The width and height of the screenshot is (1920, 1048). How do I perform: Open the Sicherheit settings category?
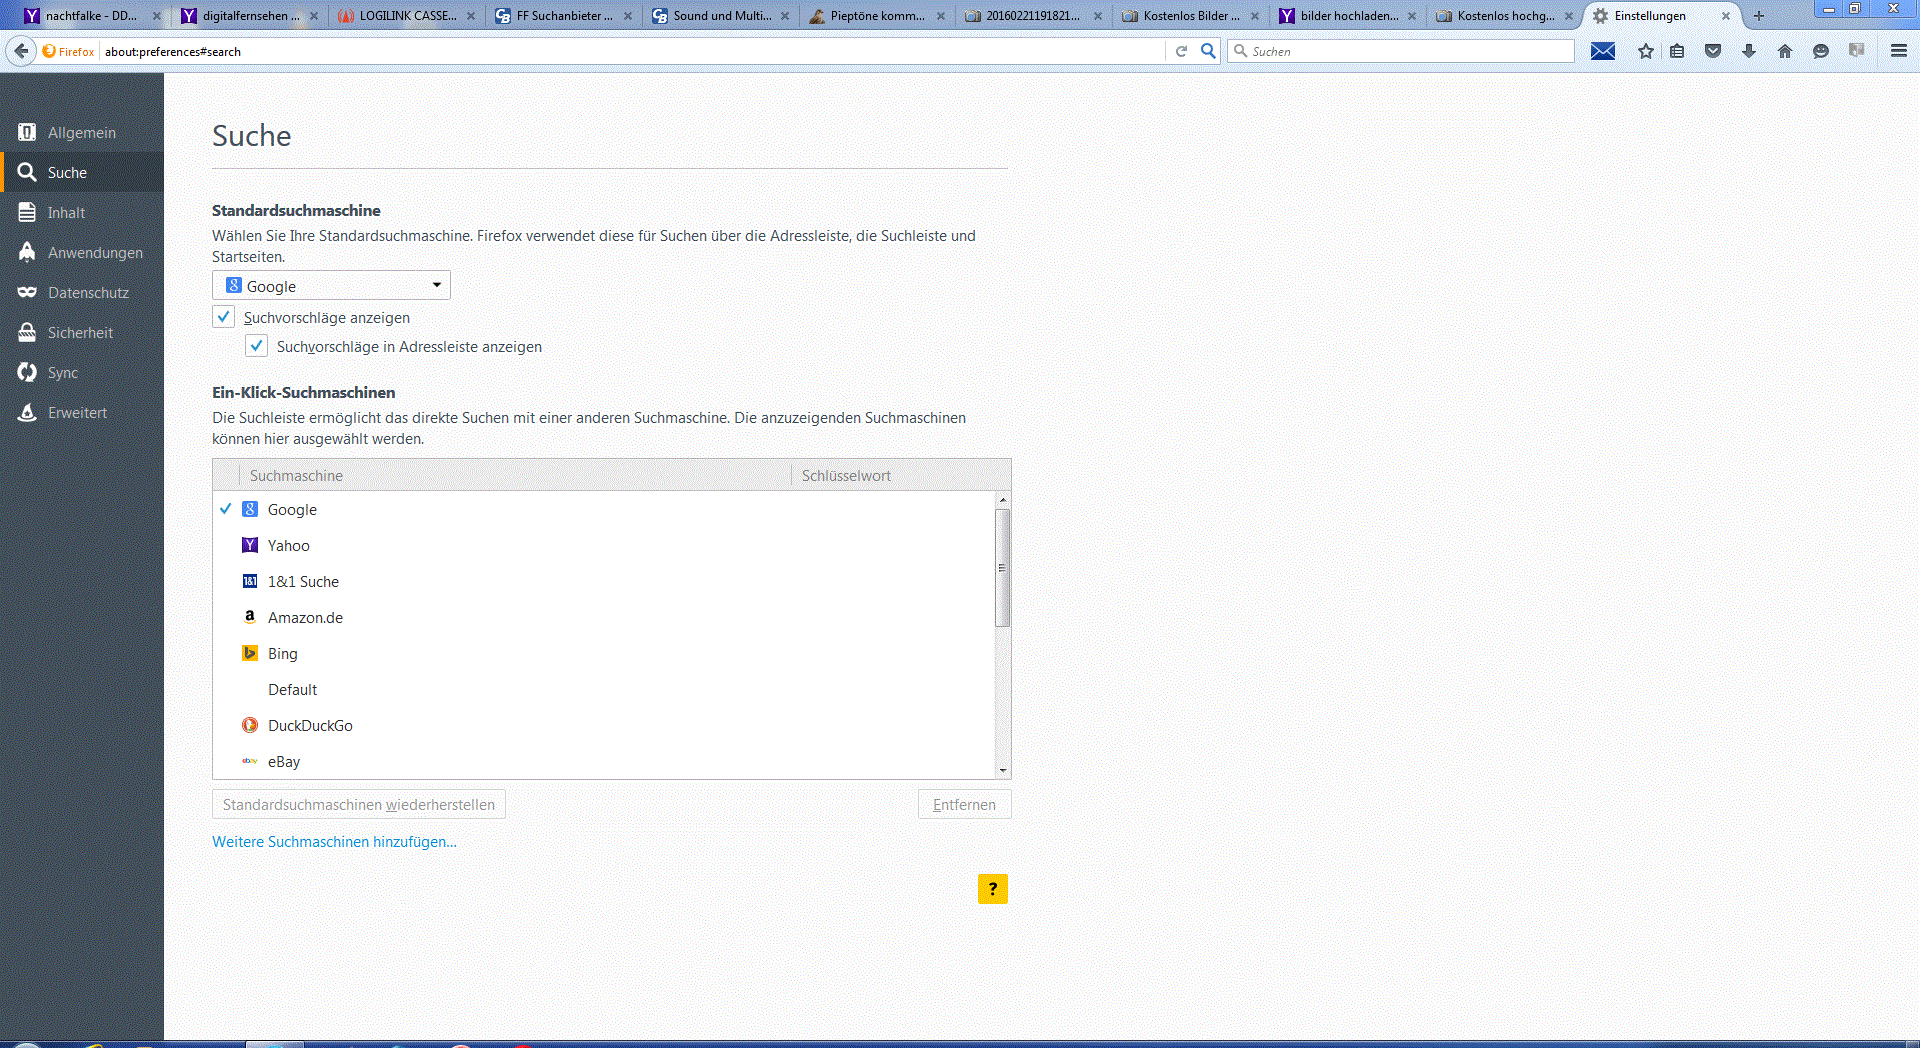[82, 332]
